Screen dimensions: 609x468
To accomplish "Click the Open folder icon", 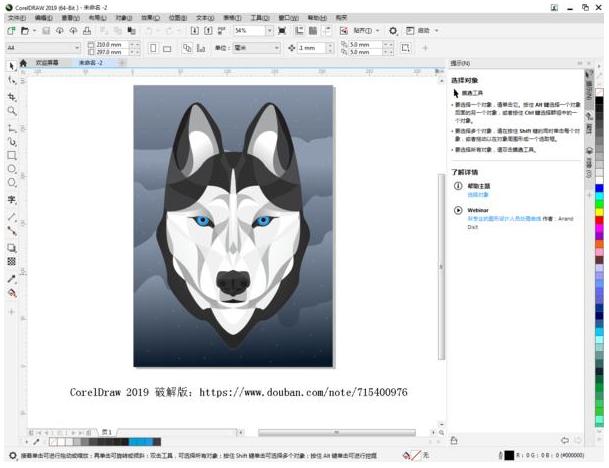I will tap(24, 31).
